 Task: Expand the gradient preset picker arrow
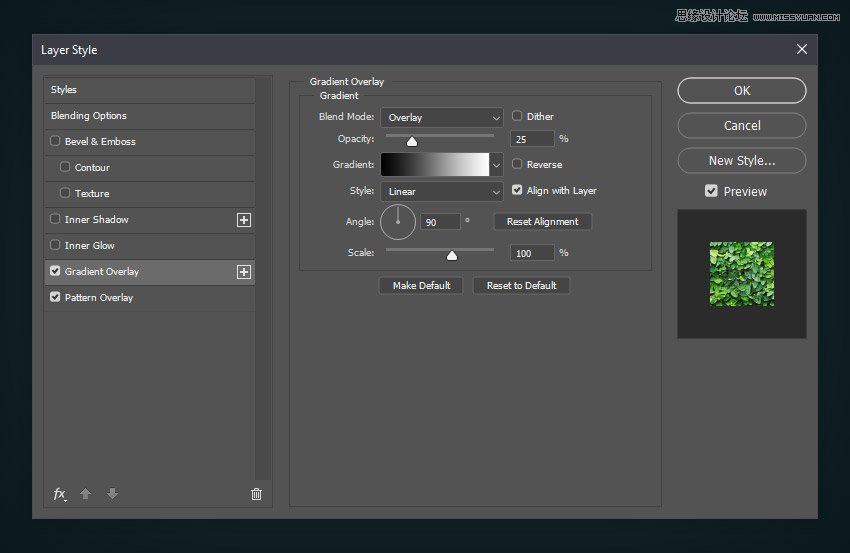tap(496, 165)
